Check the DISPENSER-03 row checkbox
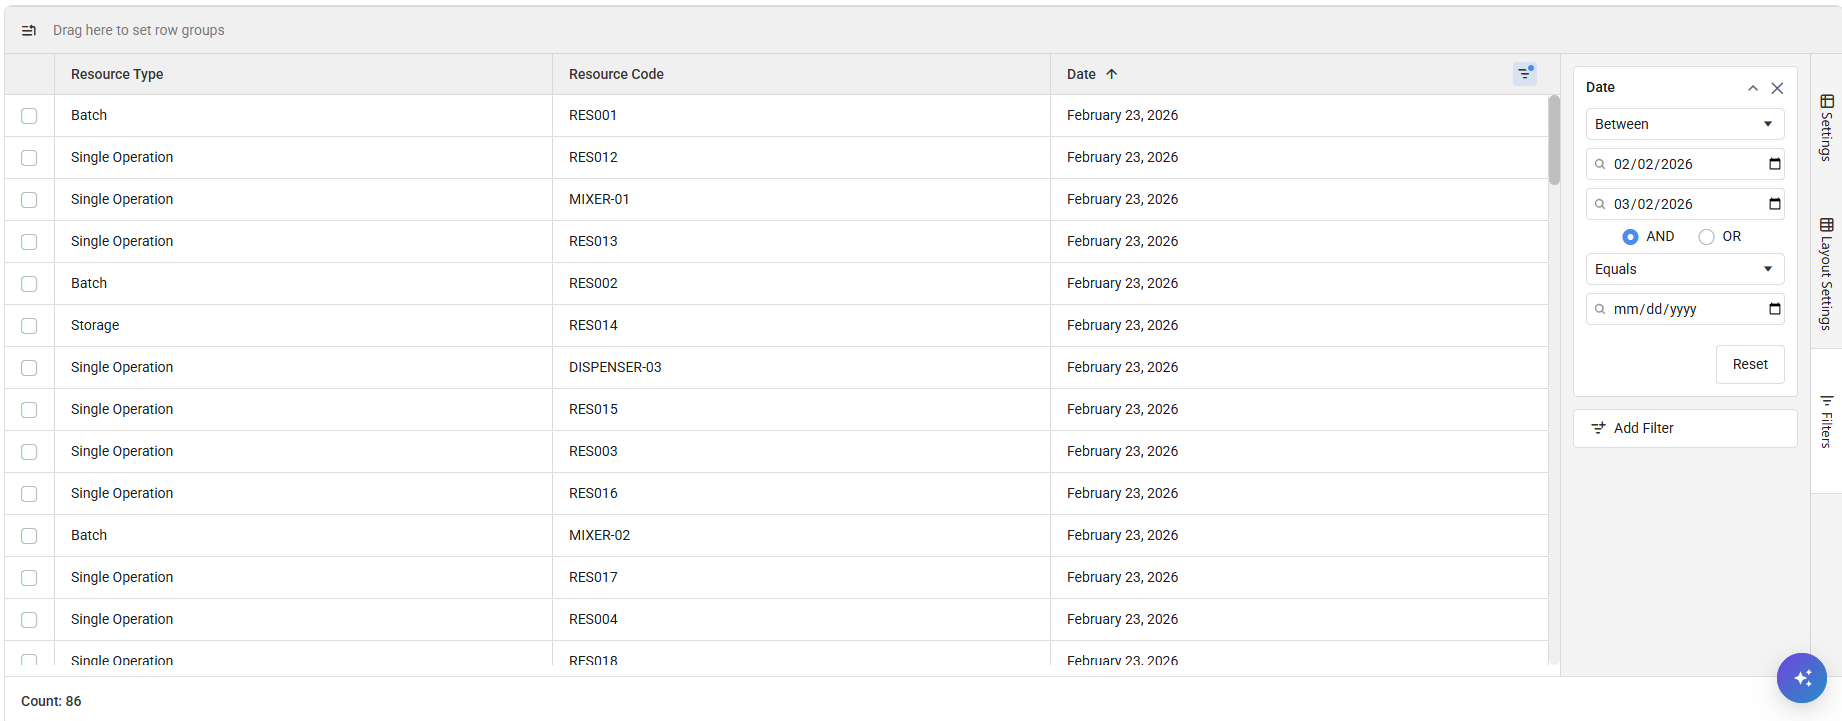1842x721 pixels. click(29, 368)
